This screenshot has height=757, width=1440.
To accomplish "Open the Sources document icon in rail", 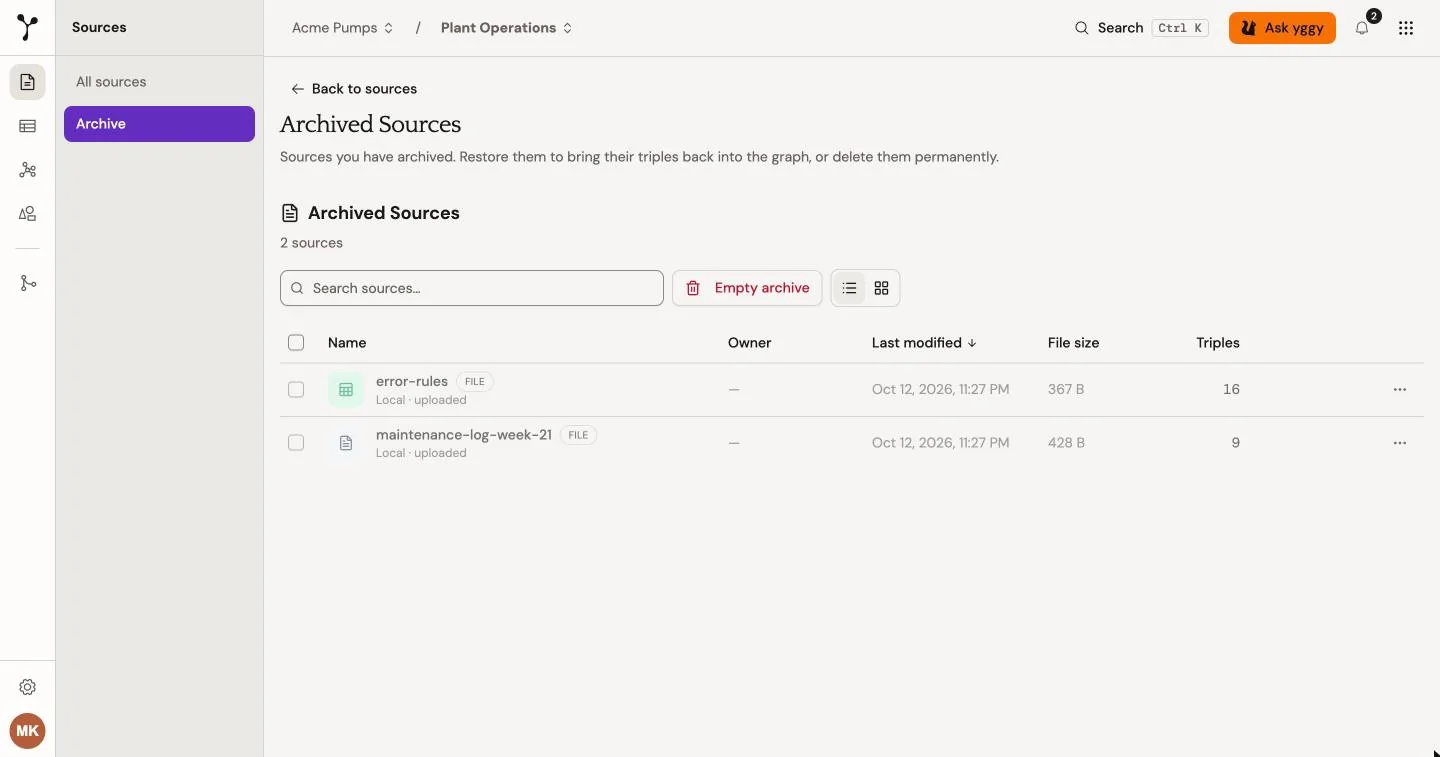I will tap(28, 82).
